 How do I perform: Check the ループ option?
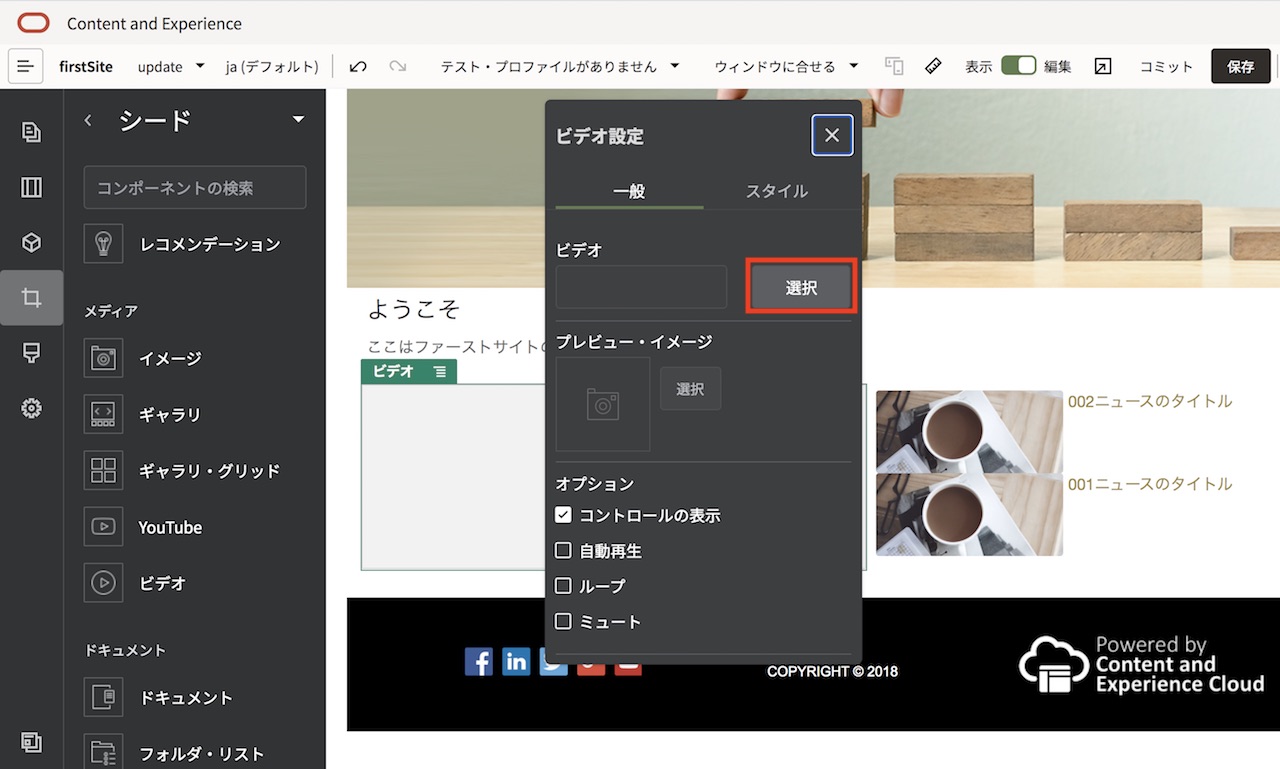point(563,586)
